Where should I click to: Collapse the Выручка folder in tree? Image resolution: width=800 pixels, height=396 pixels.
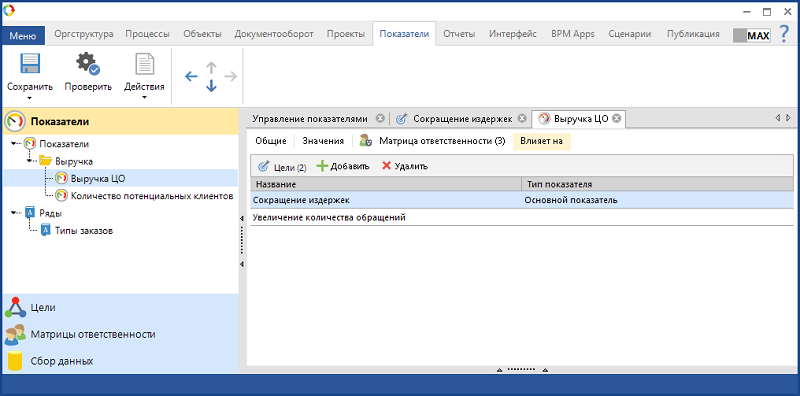[30, 161]
